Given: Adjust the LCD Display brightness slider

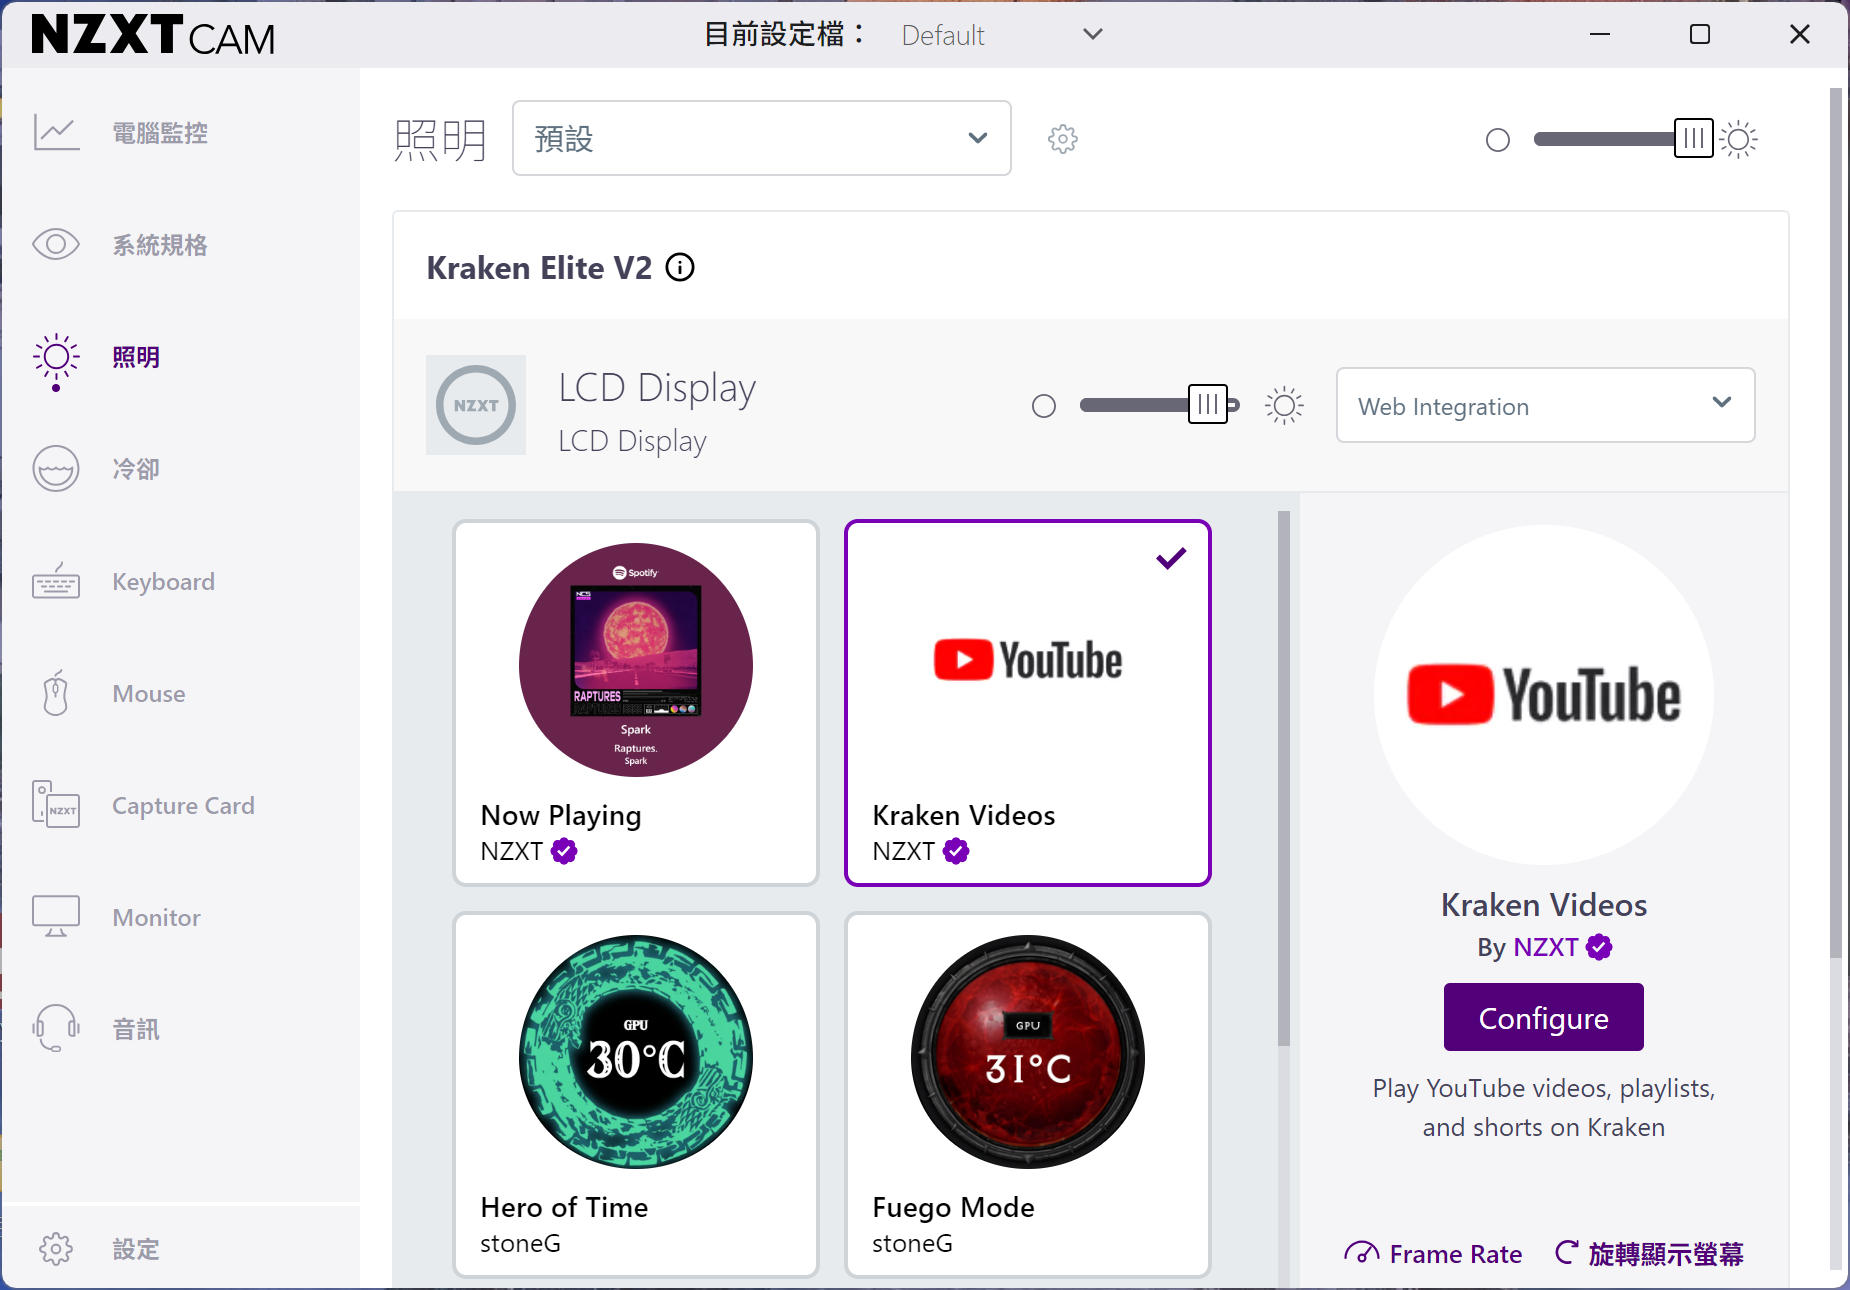Looking at the screenshot, I should point(1208,405).
